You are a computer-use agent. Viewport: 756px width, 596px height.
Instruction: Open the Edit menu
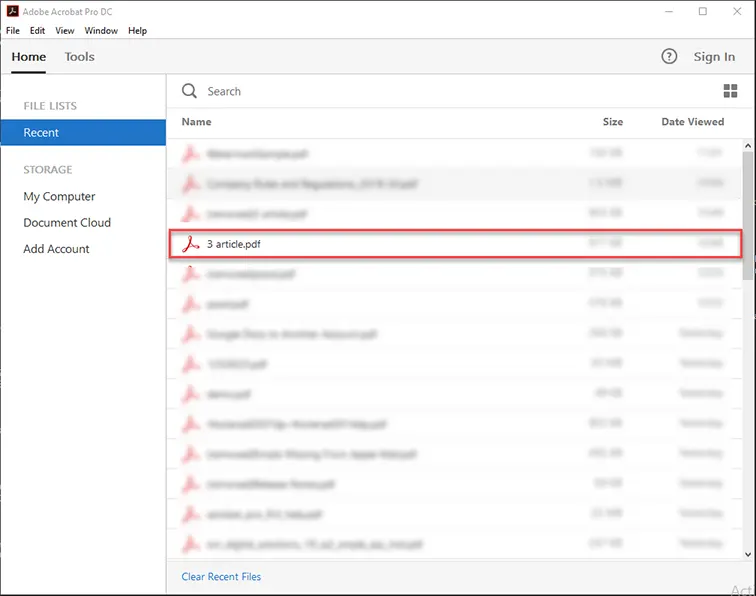coord(37,31)
